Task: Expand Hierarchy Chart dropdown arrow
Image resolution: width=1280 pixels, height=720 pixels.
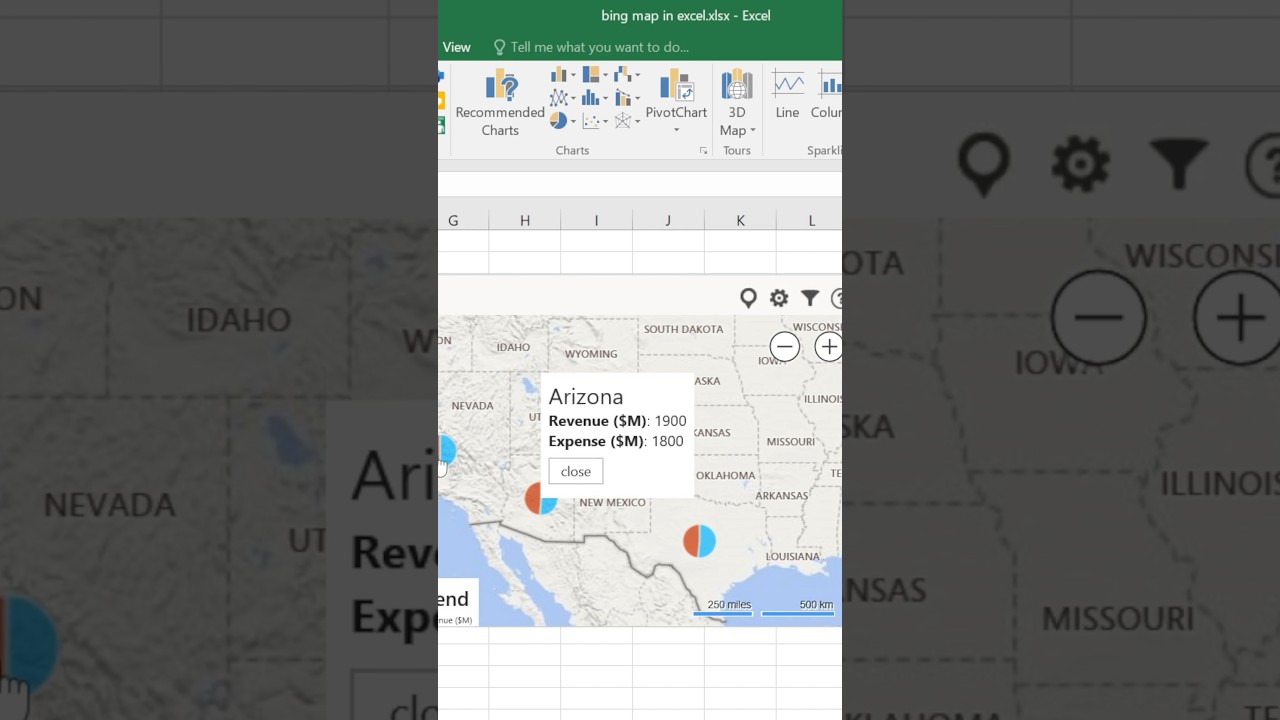Action: point(604,76)
